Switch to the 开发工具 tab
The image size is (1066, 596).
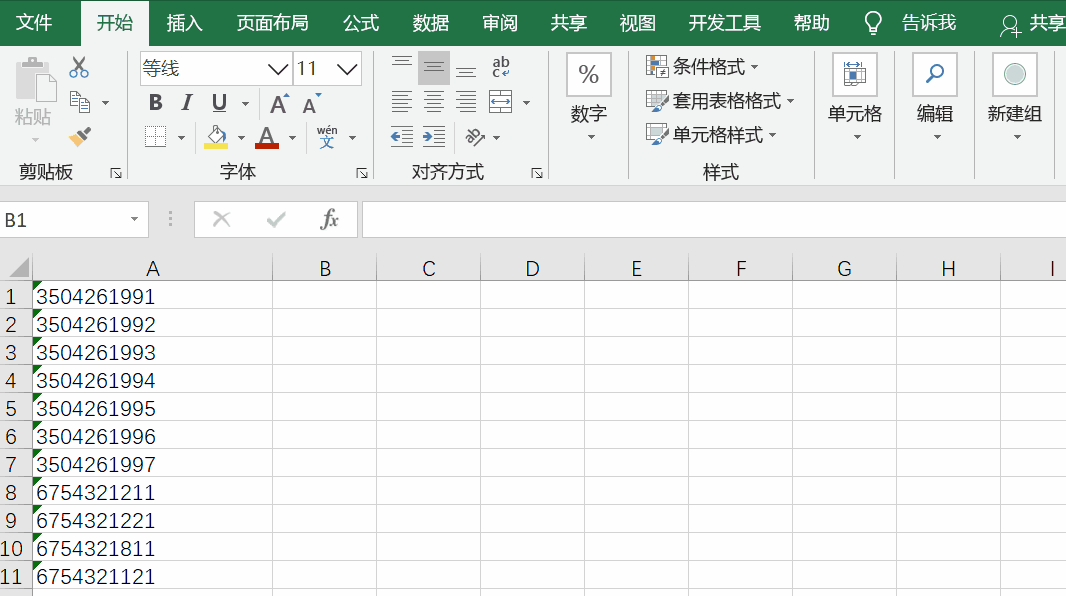[725, 23]
